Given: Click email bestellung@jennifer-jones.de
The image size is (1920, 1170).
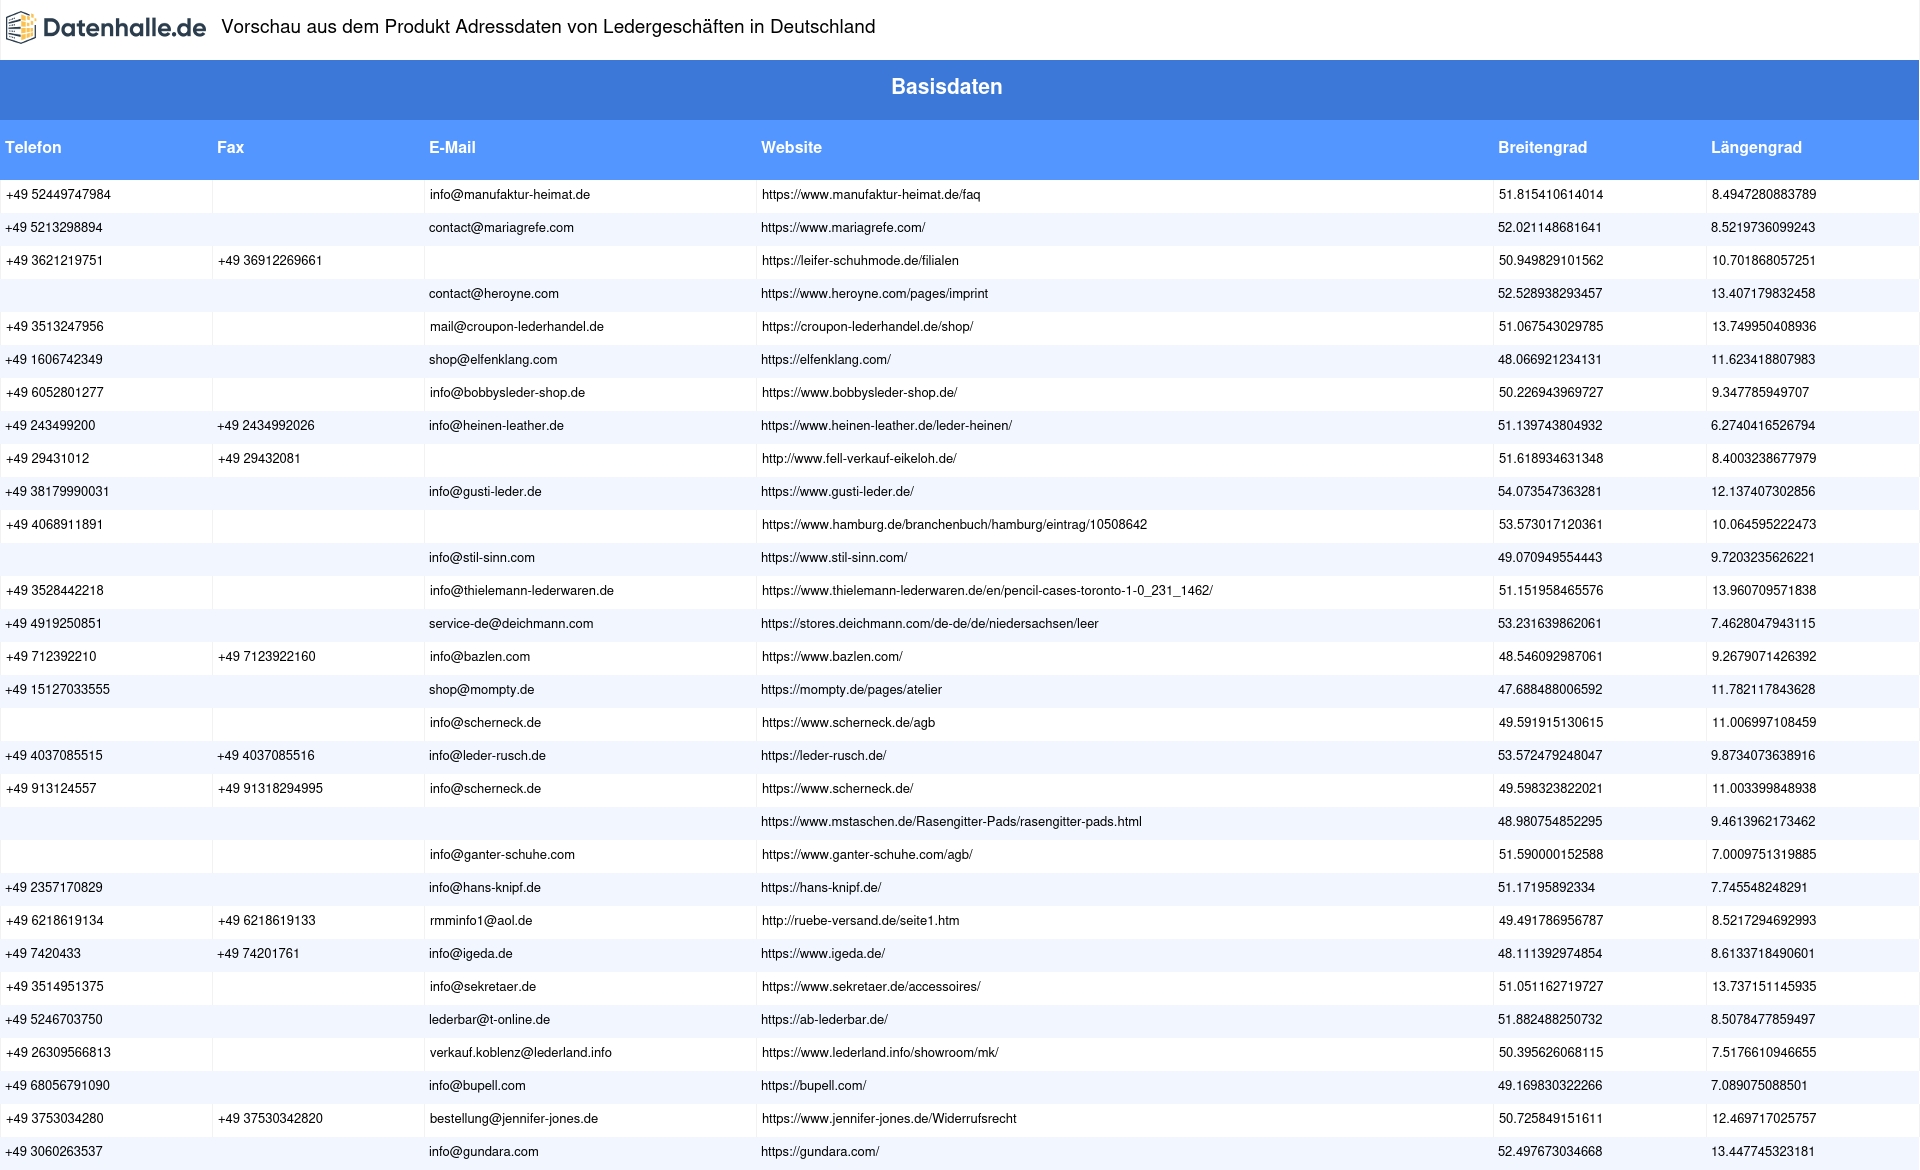Looking at the screenshot, I should click(x=514, y=1119).
